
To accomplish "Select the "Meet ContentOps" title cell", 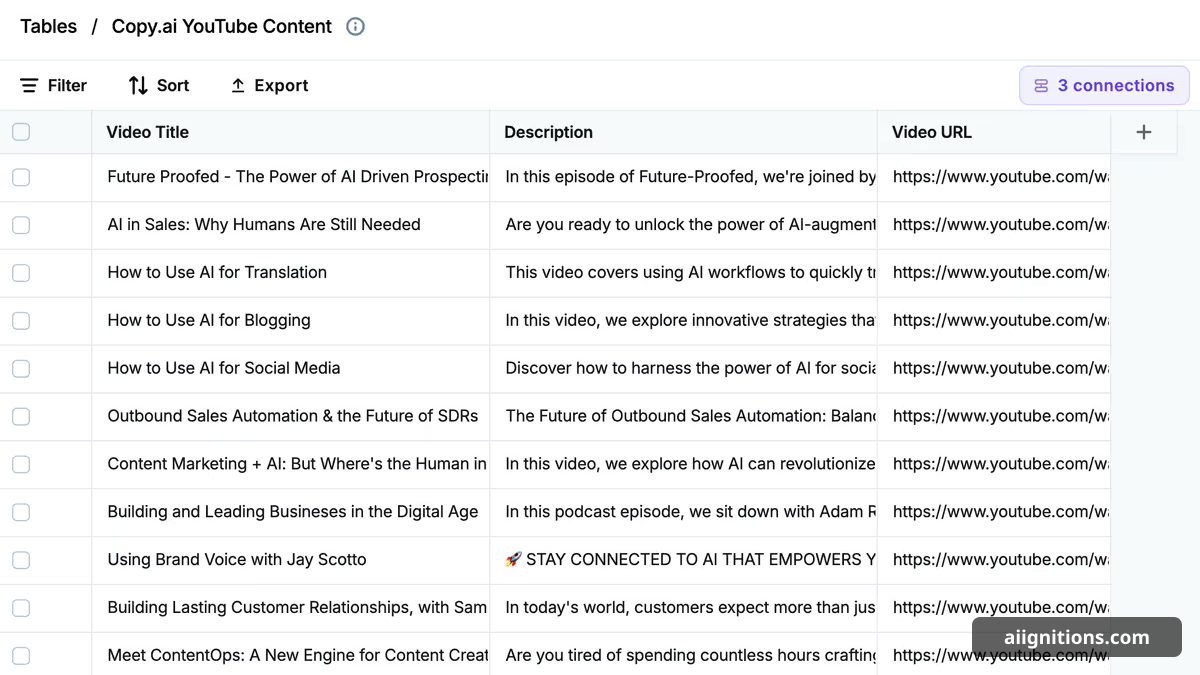I will [x=291, y=655].
